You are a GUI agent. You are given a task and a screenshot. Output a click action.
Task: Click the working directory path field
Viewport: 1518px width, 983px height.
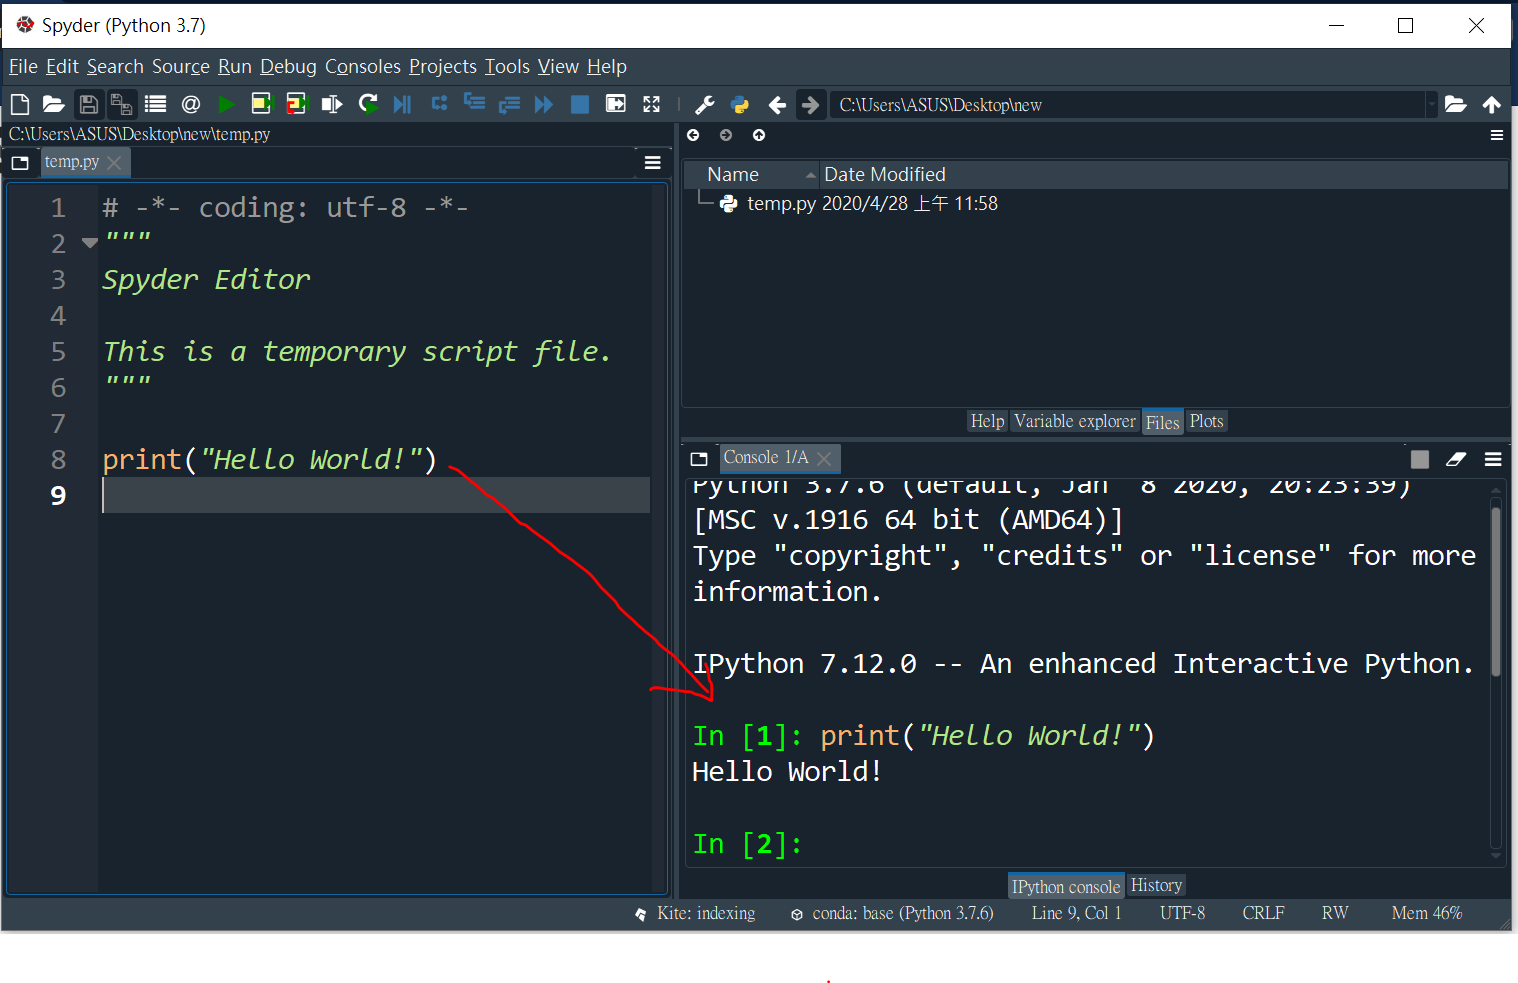click(x=1127, y=105)
